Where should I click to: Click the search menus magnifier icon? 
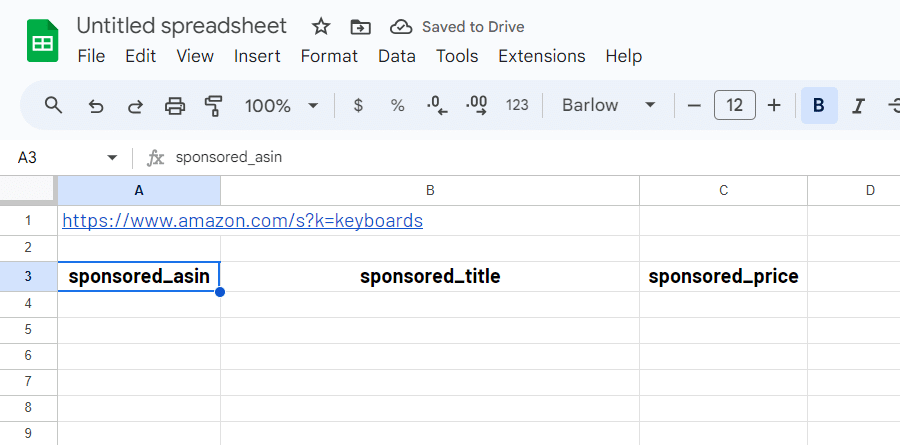point(54,105)
